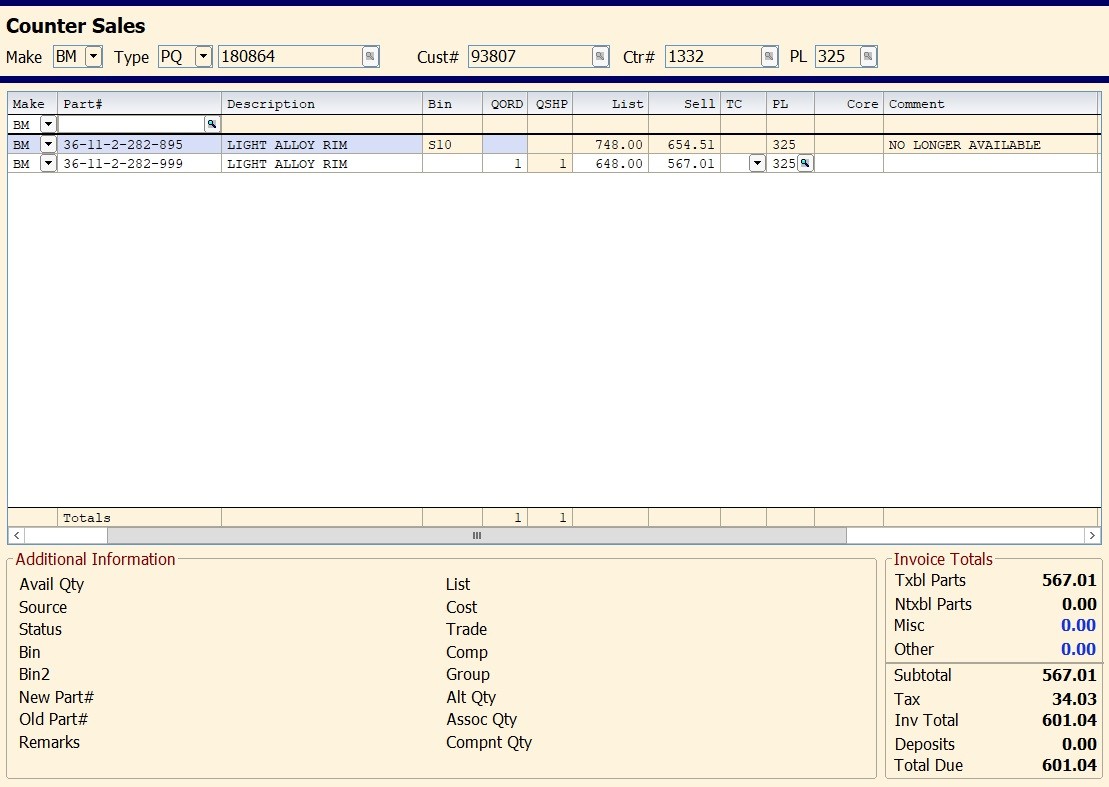This screenshot has width=1109, height=787.
Task: Click horizontal scrollbar right arrow
Action: point(1092,535)
